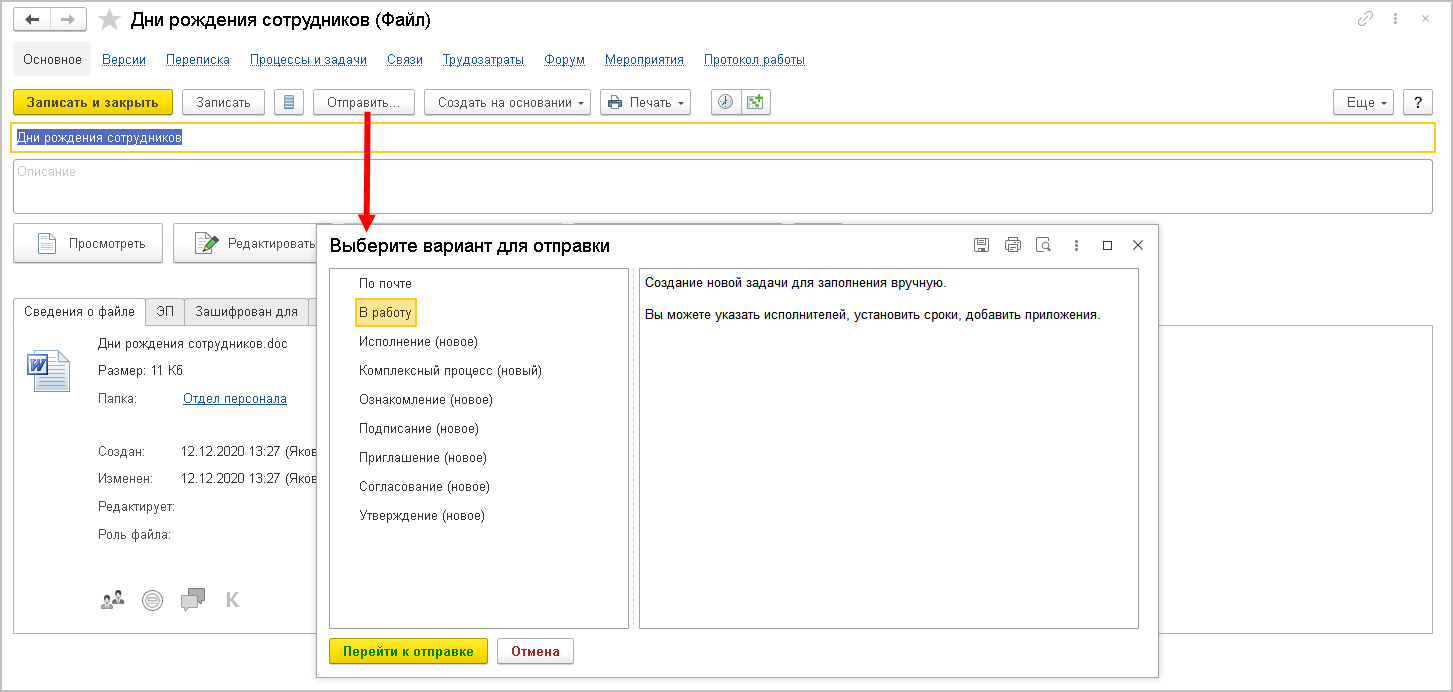Viewport: 1453px width, 692px height.
Task: Select Приглашение (новое) option
Action: [x=423, y=458]
